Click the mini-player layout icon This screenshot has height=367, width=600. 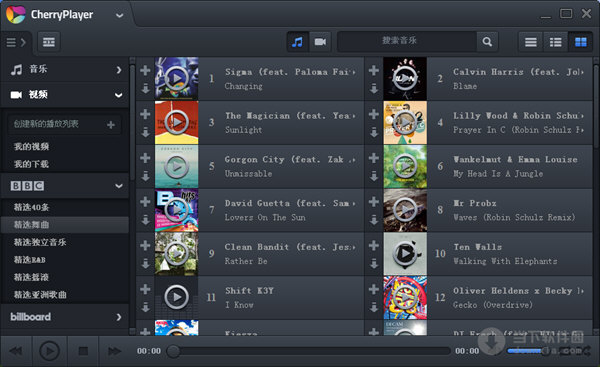click(x=49, y=42)
